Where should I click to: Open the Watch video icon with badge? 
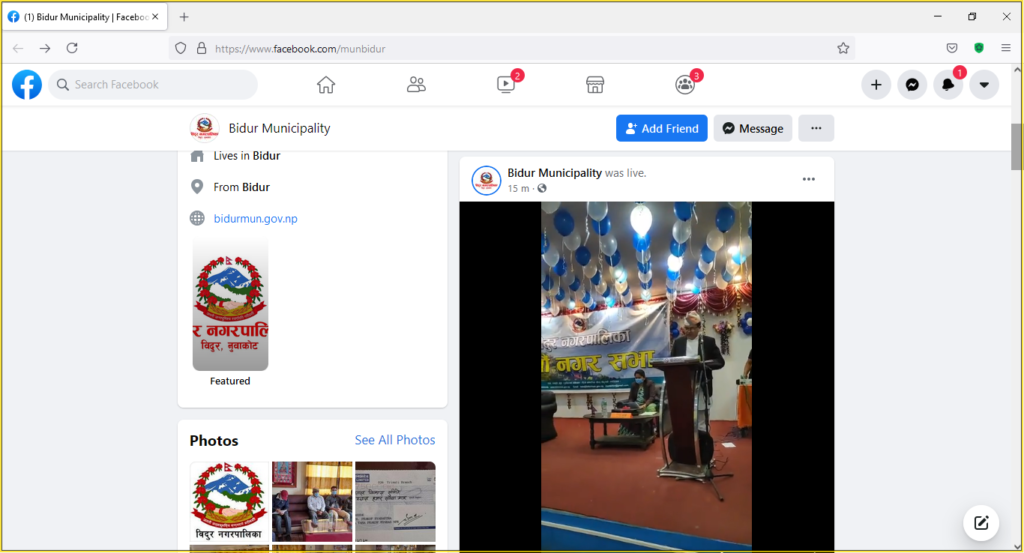pos(506,85)
